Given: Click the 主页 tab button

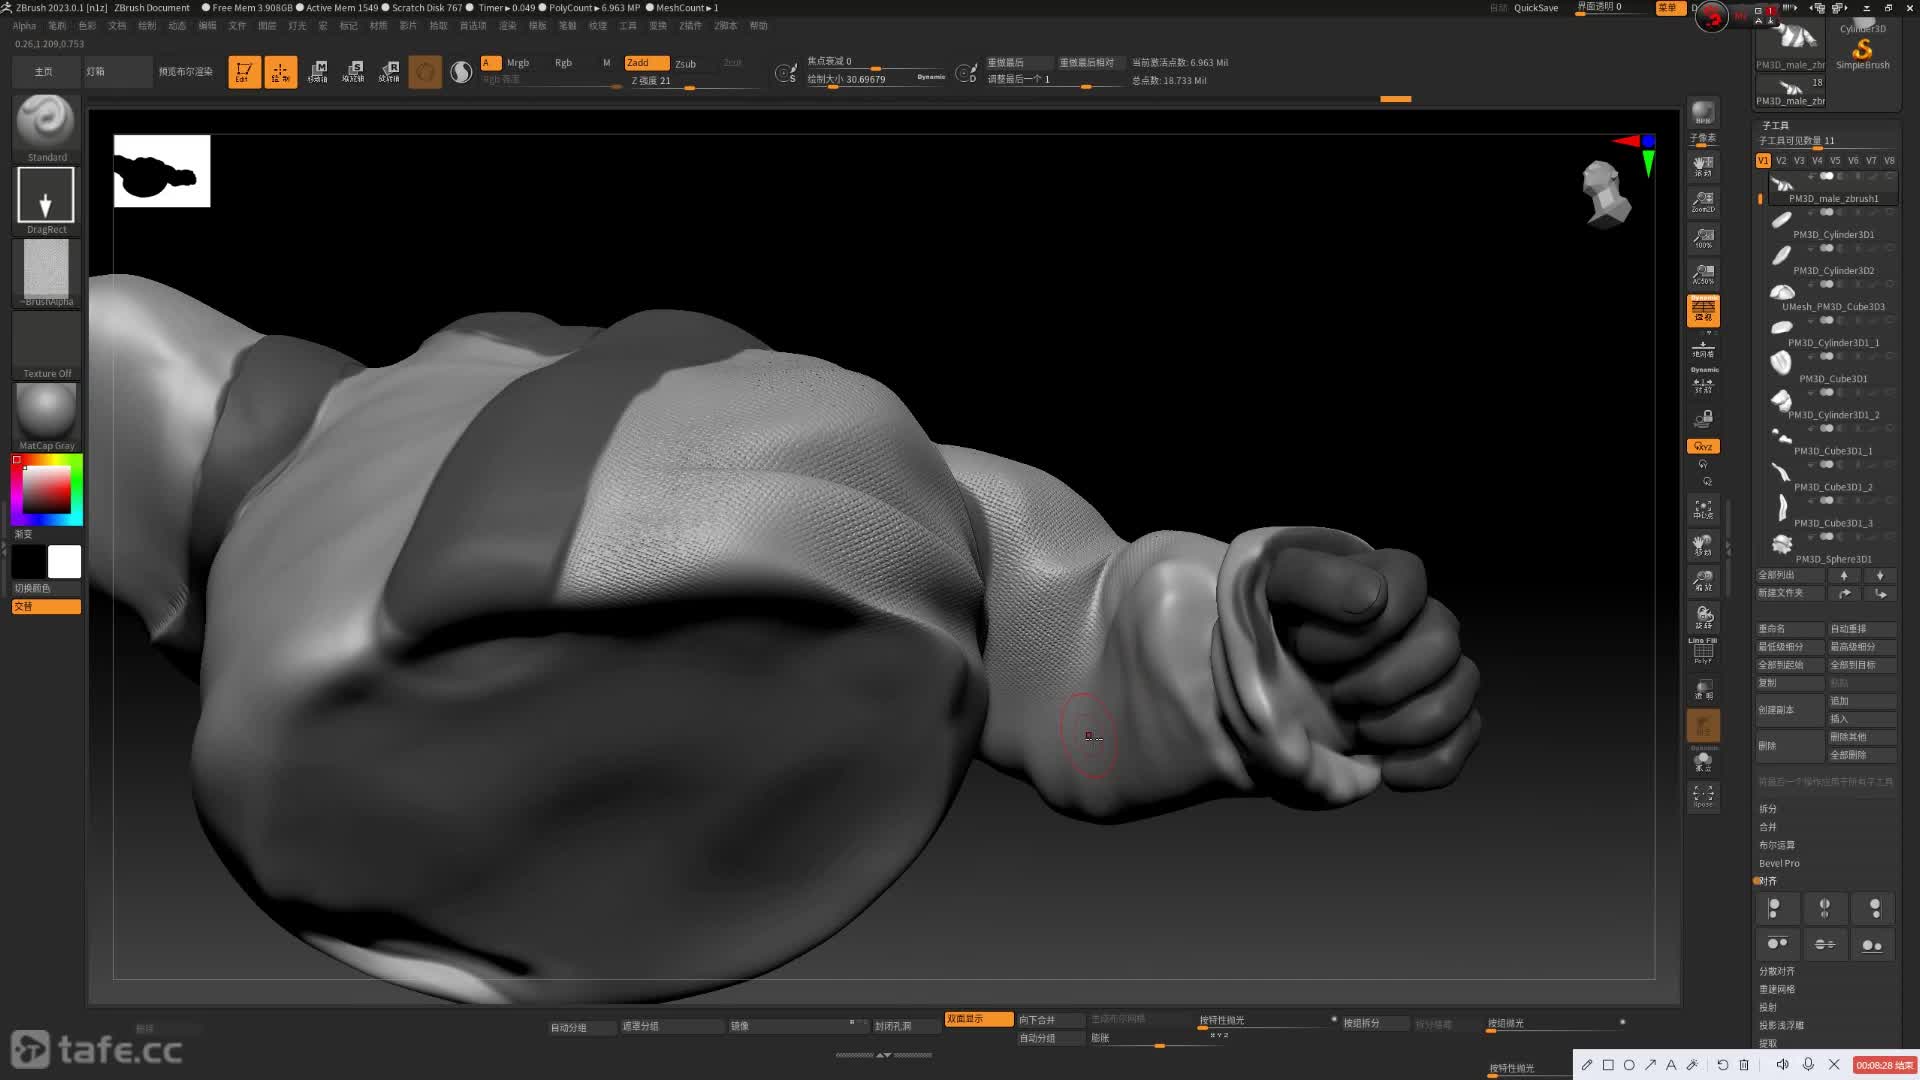Looking at the screenshot, I should 44,72.
